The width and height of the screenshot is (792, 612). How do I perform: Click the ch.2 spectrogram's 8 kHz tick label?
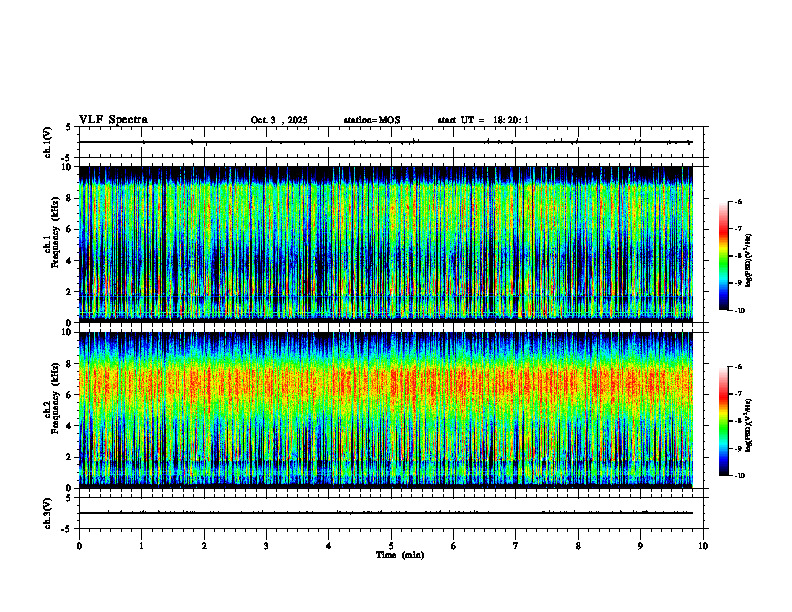tap(69, 364)
